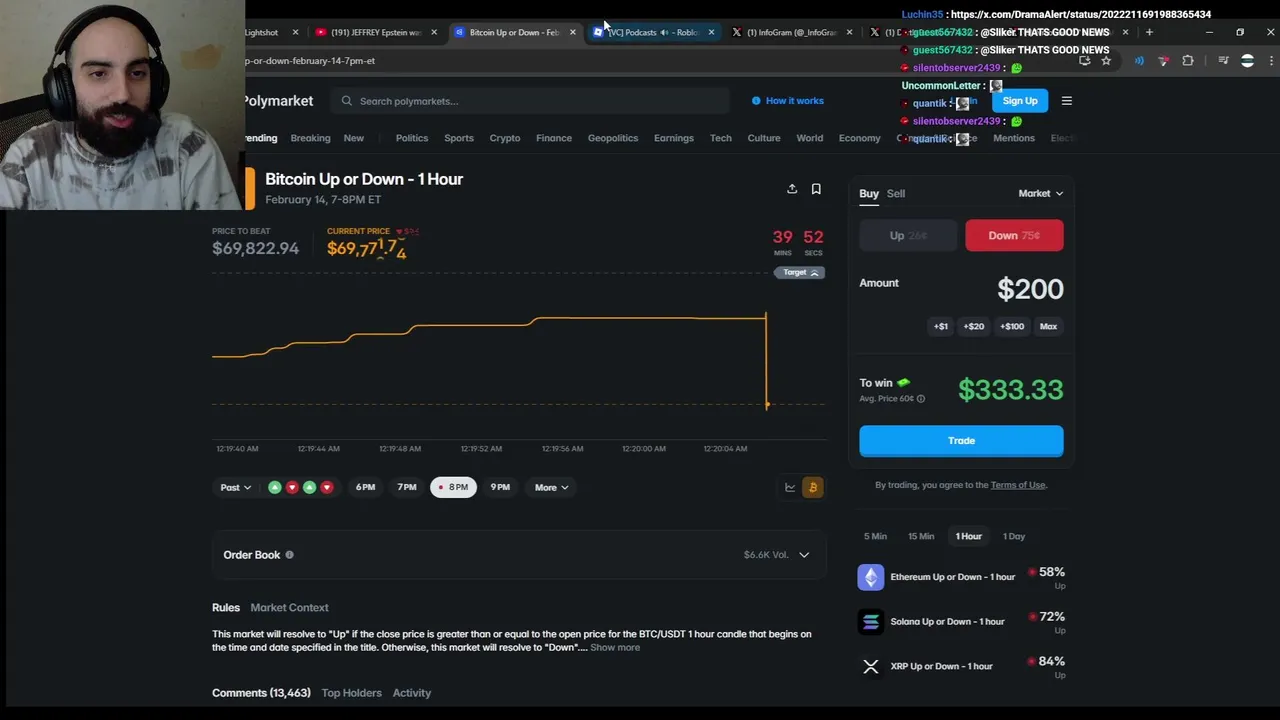Select the 8 PM market window
1280x720 pixels.
[x=454, y=487]
